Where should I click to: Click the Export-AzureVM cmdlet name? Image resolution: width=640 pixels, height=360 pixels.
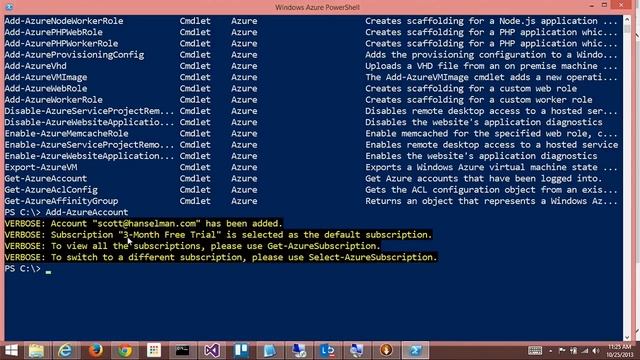(41, 167)
